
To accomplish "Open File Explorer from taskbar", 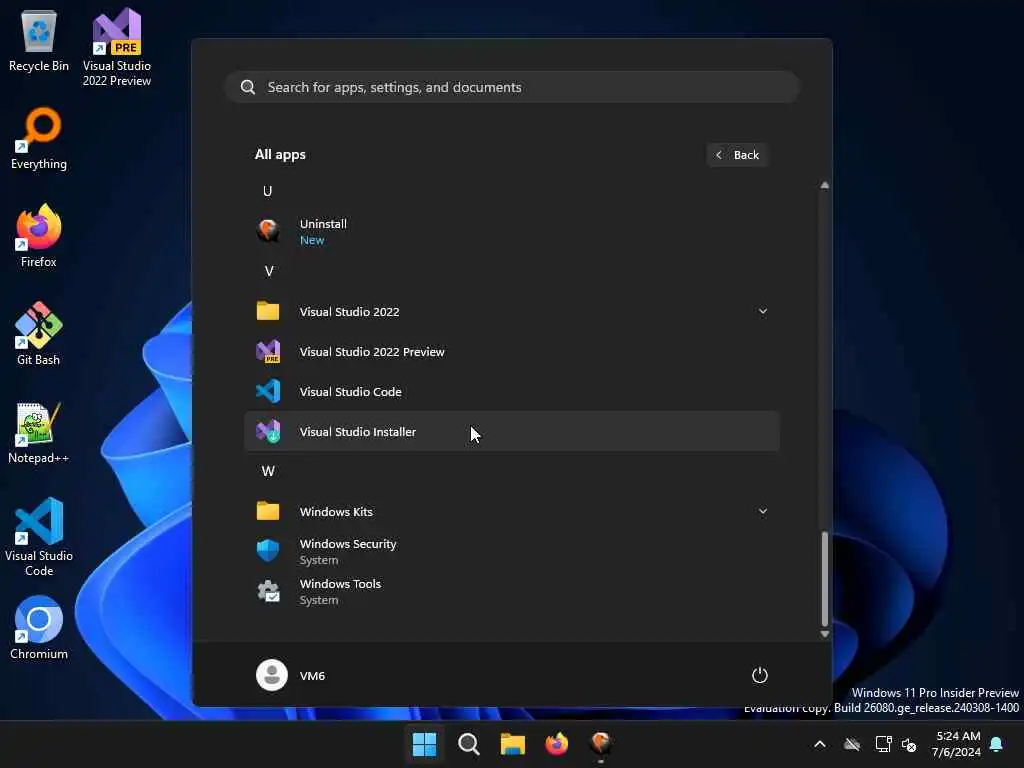I will coord(513,744).
